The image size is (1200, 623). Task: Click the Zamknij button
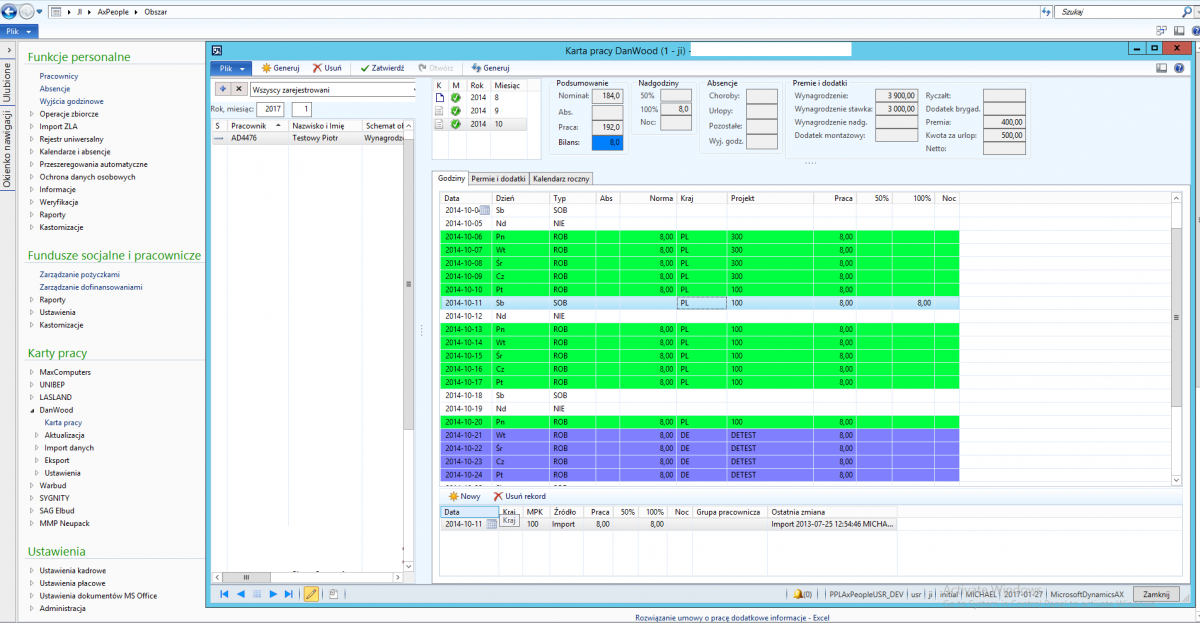pos(1156,594)
